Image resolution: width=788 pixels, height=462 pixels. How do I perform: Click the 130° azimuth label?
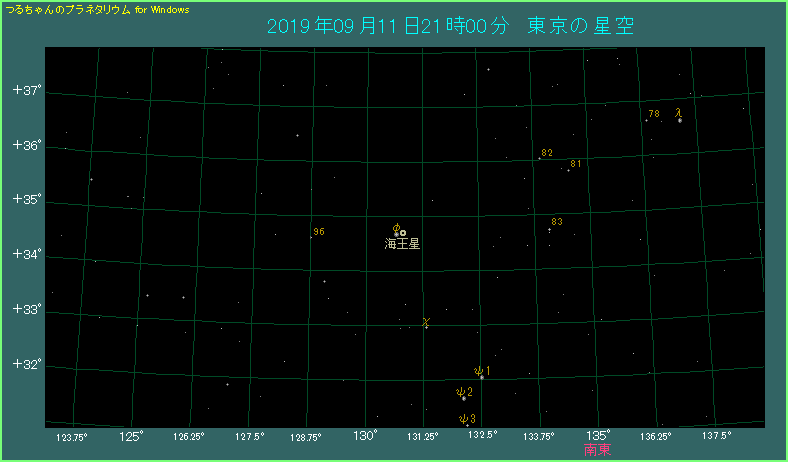pos(365,435)
